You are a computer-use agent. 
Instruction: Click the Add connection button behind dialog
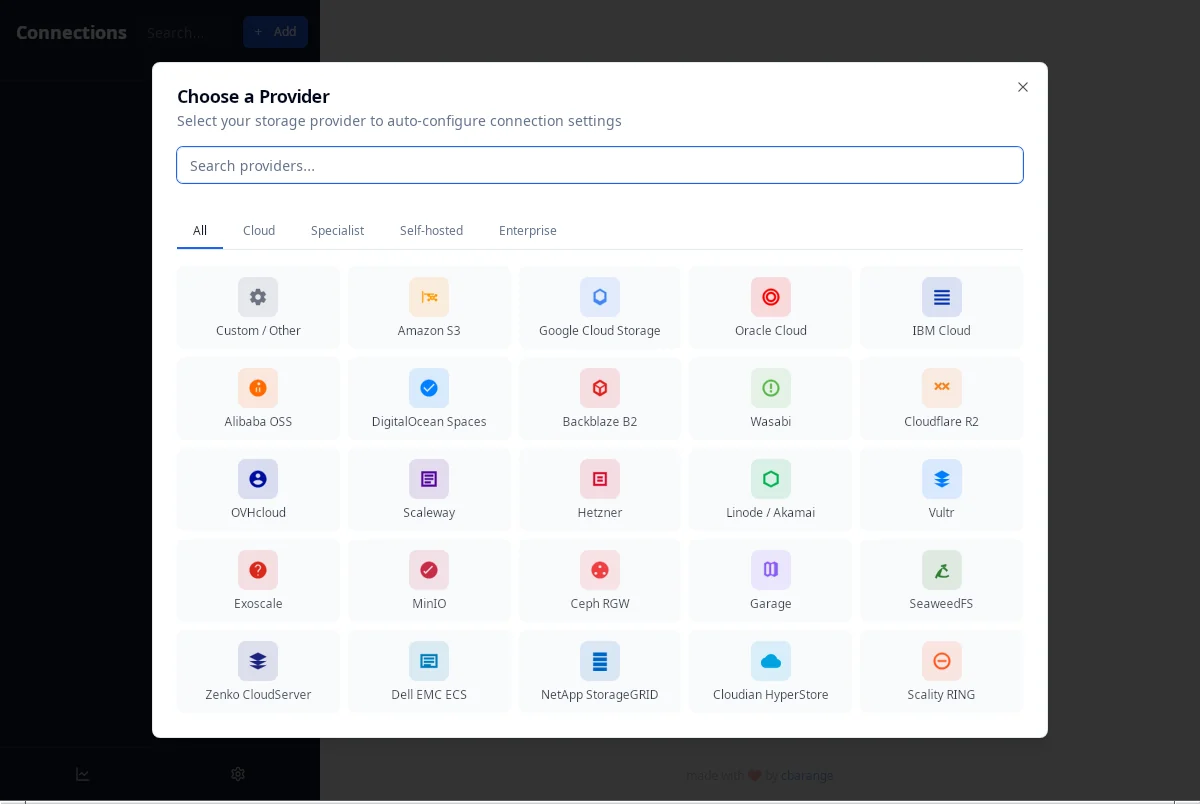tap(275, 32)
